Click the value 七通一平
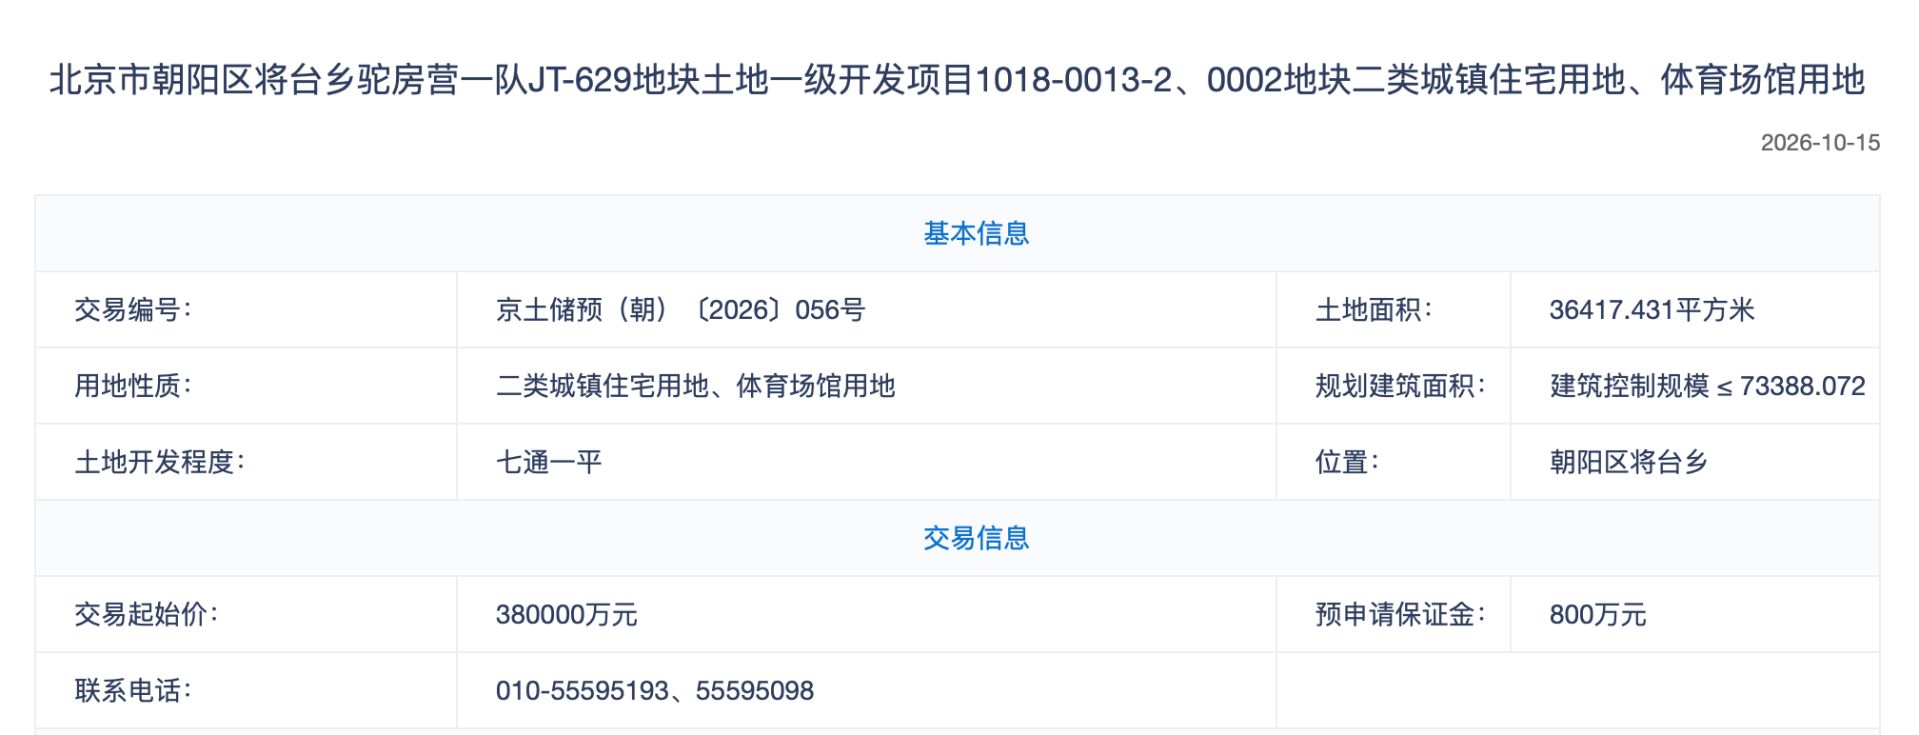Screen dimensions: 1919x735 549,462
